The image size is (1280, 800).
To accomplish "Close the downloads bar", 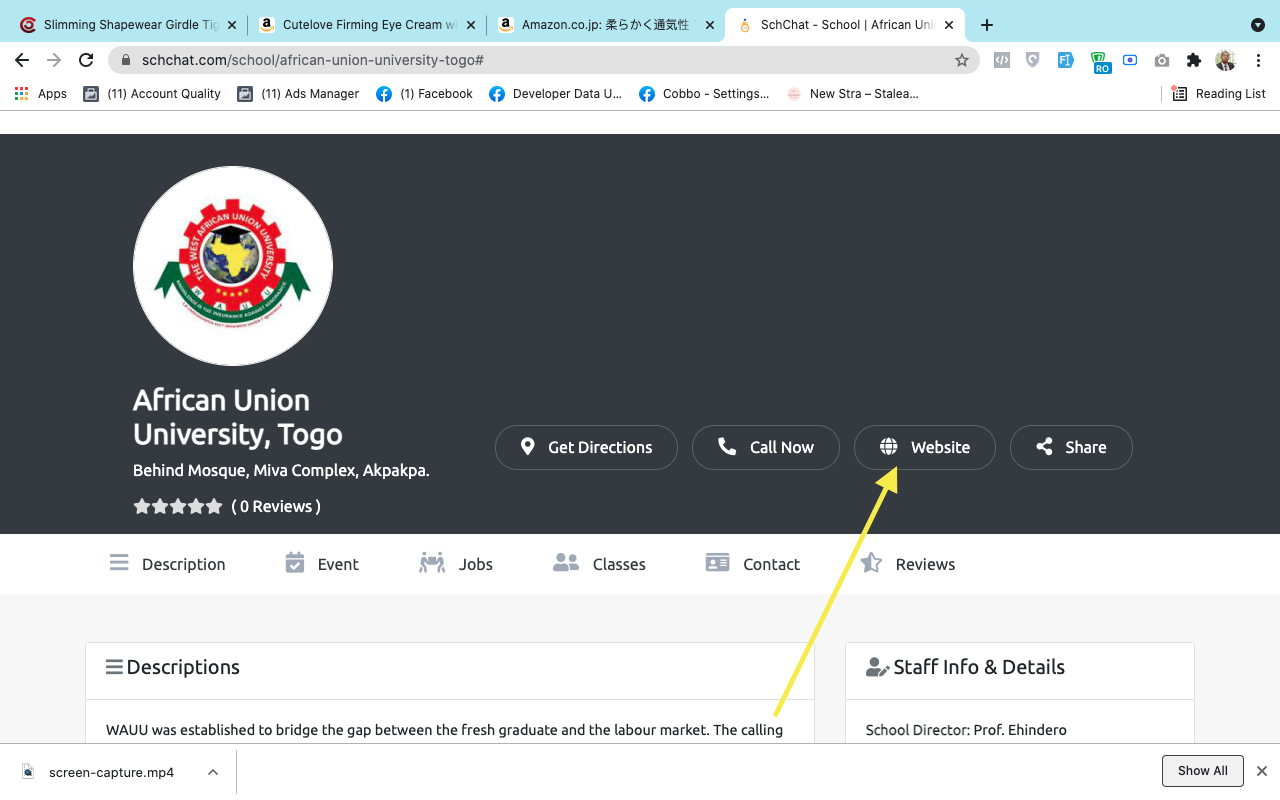I will 1262,771.
